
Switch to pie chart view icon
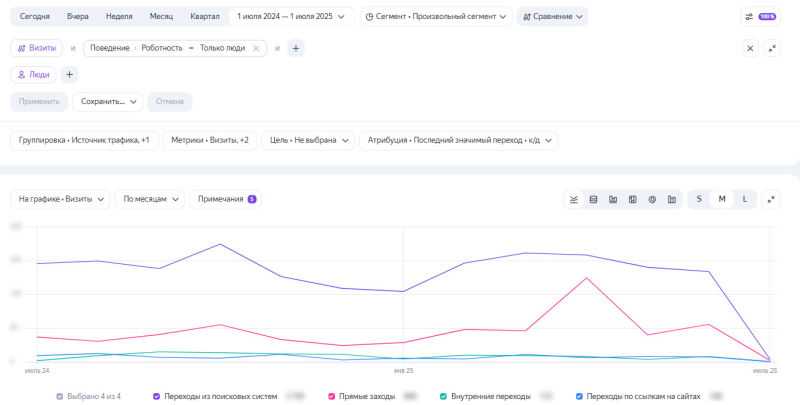click(652, 199)
